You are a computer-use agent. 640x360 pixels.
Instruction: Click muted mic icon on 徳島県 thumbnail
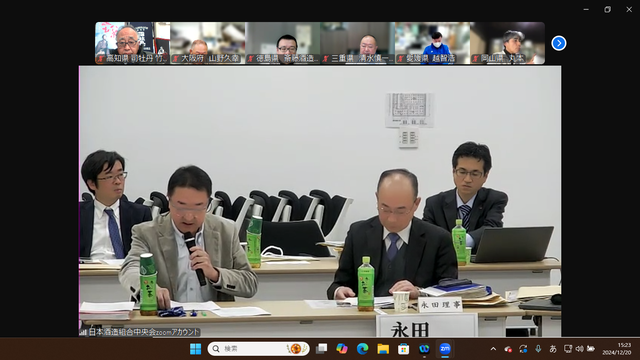[x=251, y=59]
